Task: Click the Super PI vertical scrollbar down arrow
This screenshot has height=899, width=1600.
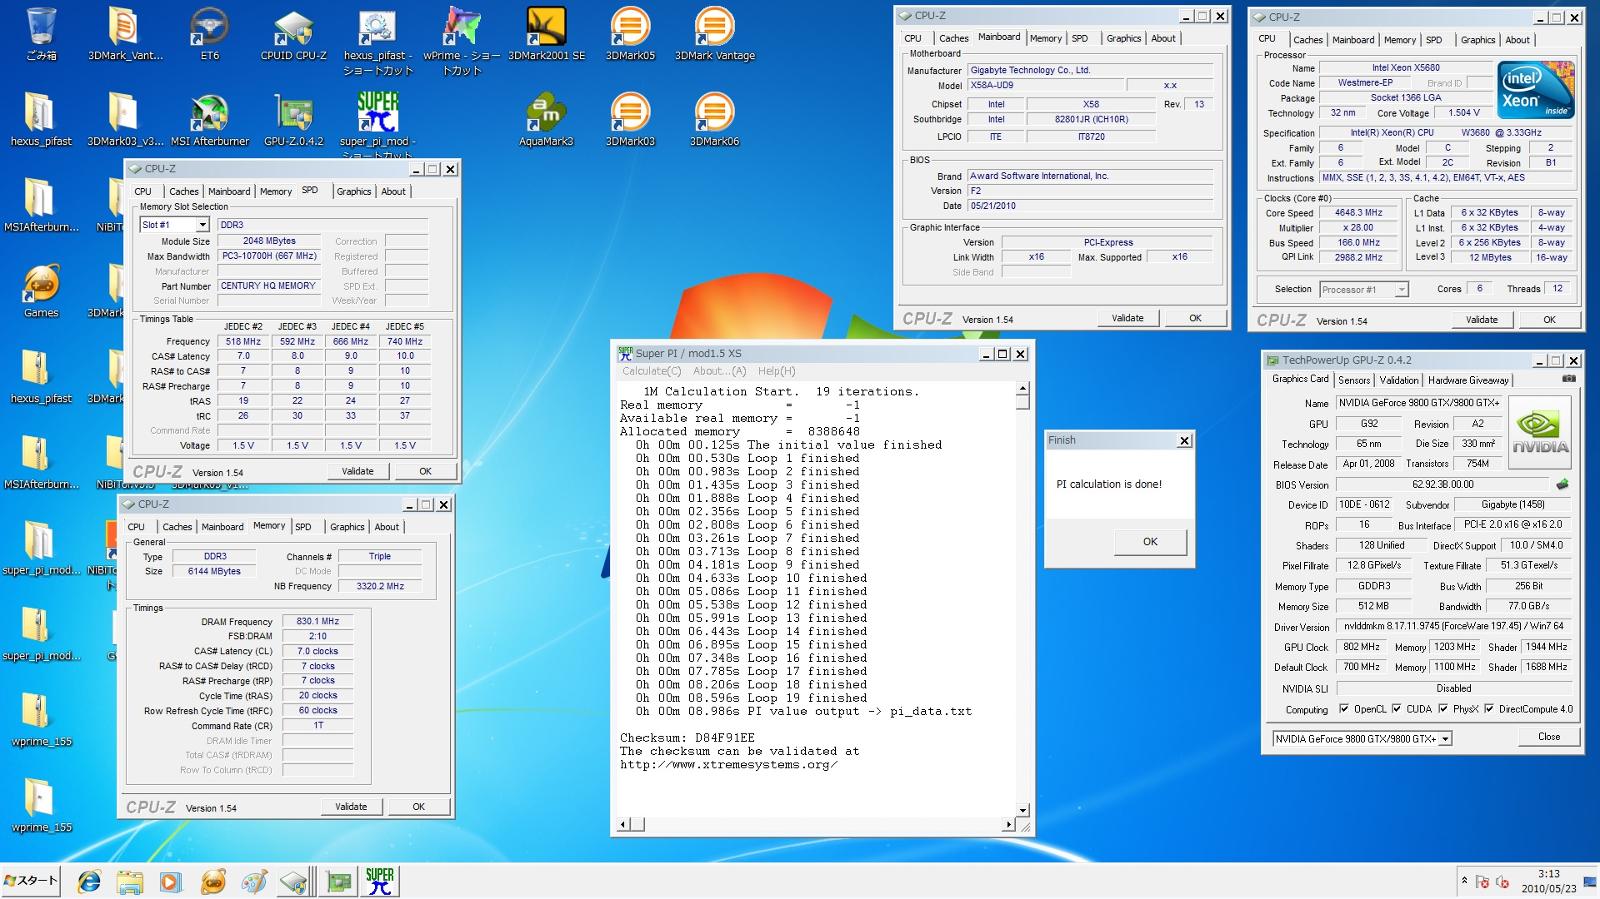Action: click(1022, 810)
